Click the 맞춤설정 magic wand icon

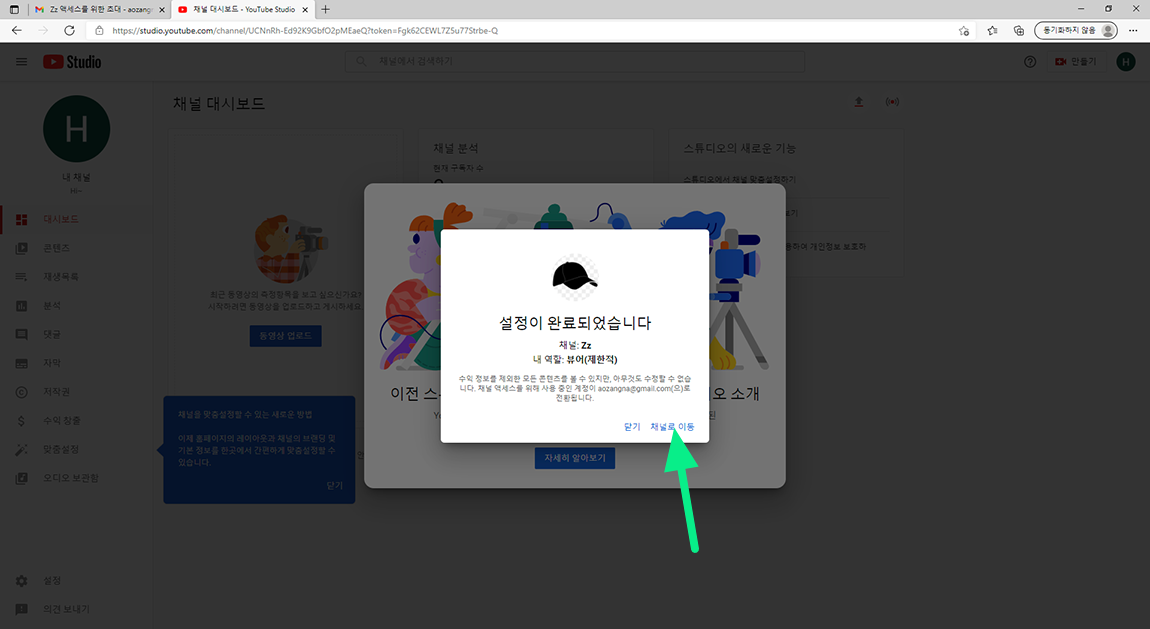point(21,449)
